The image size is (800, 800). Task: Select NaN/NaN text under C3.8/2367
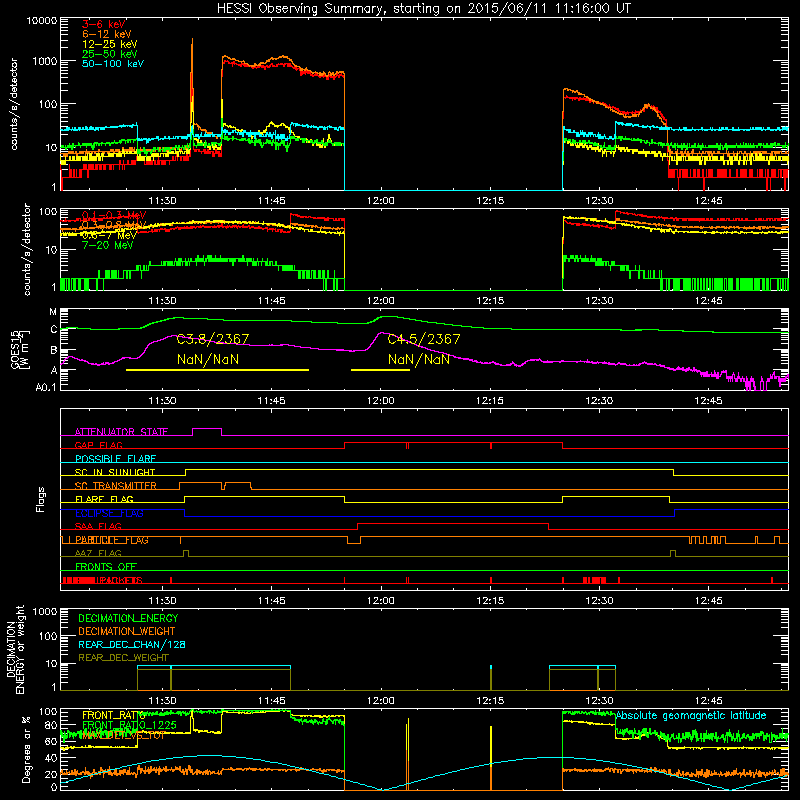click(x=208, y=359)
